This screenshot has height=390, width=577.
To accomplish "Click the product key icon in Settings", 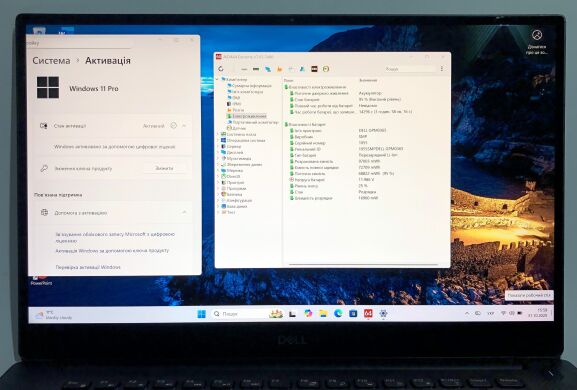I will click(x=44, y=168).
